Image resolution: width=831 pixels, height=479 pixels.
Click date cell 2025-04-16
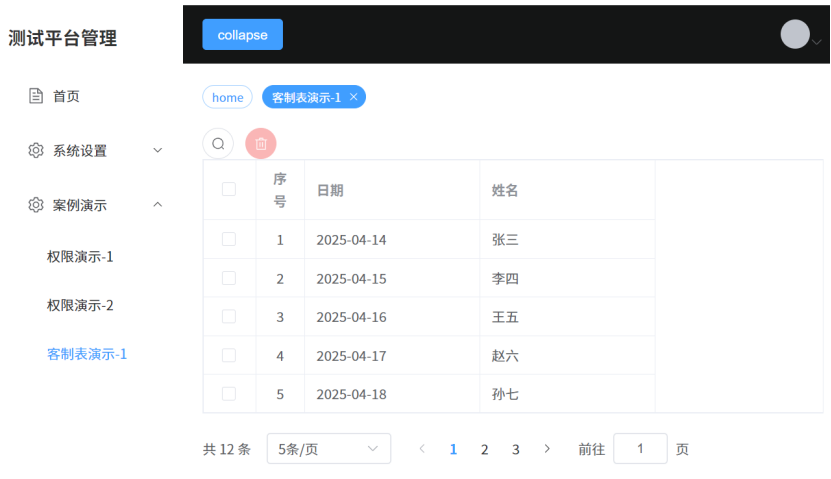tap(351, 317)
